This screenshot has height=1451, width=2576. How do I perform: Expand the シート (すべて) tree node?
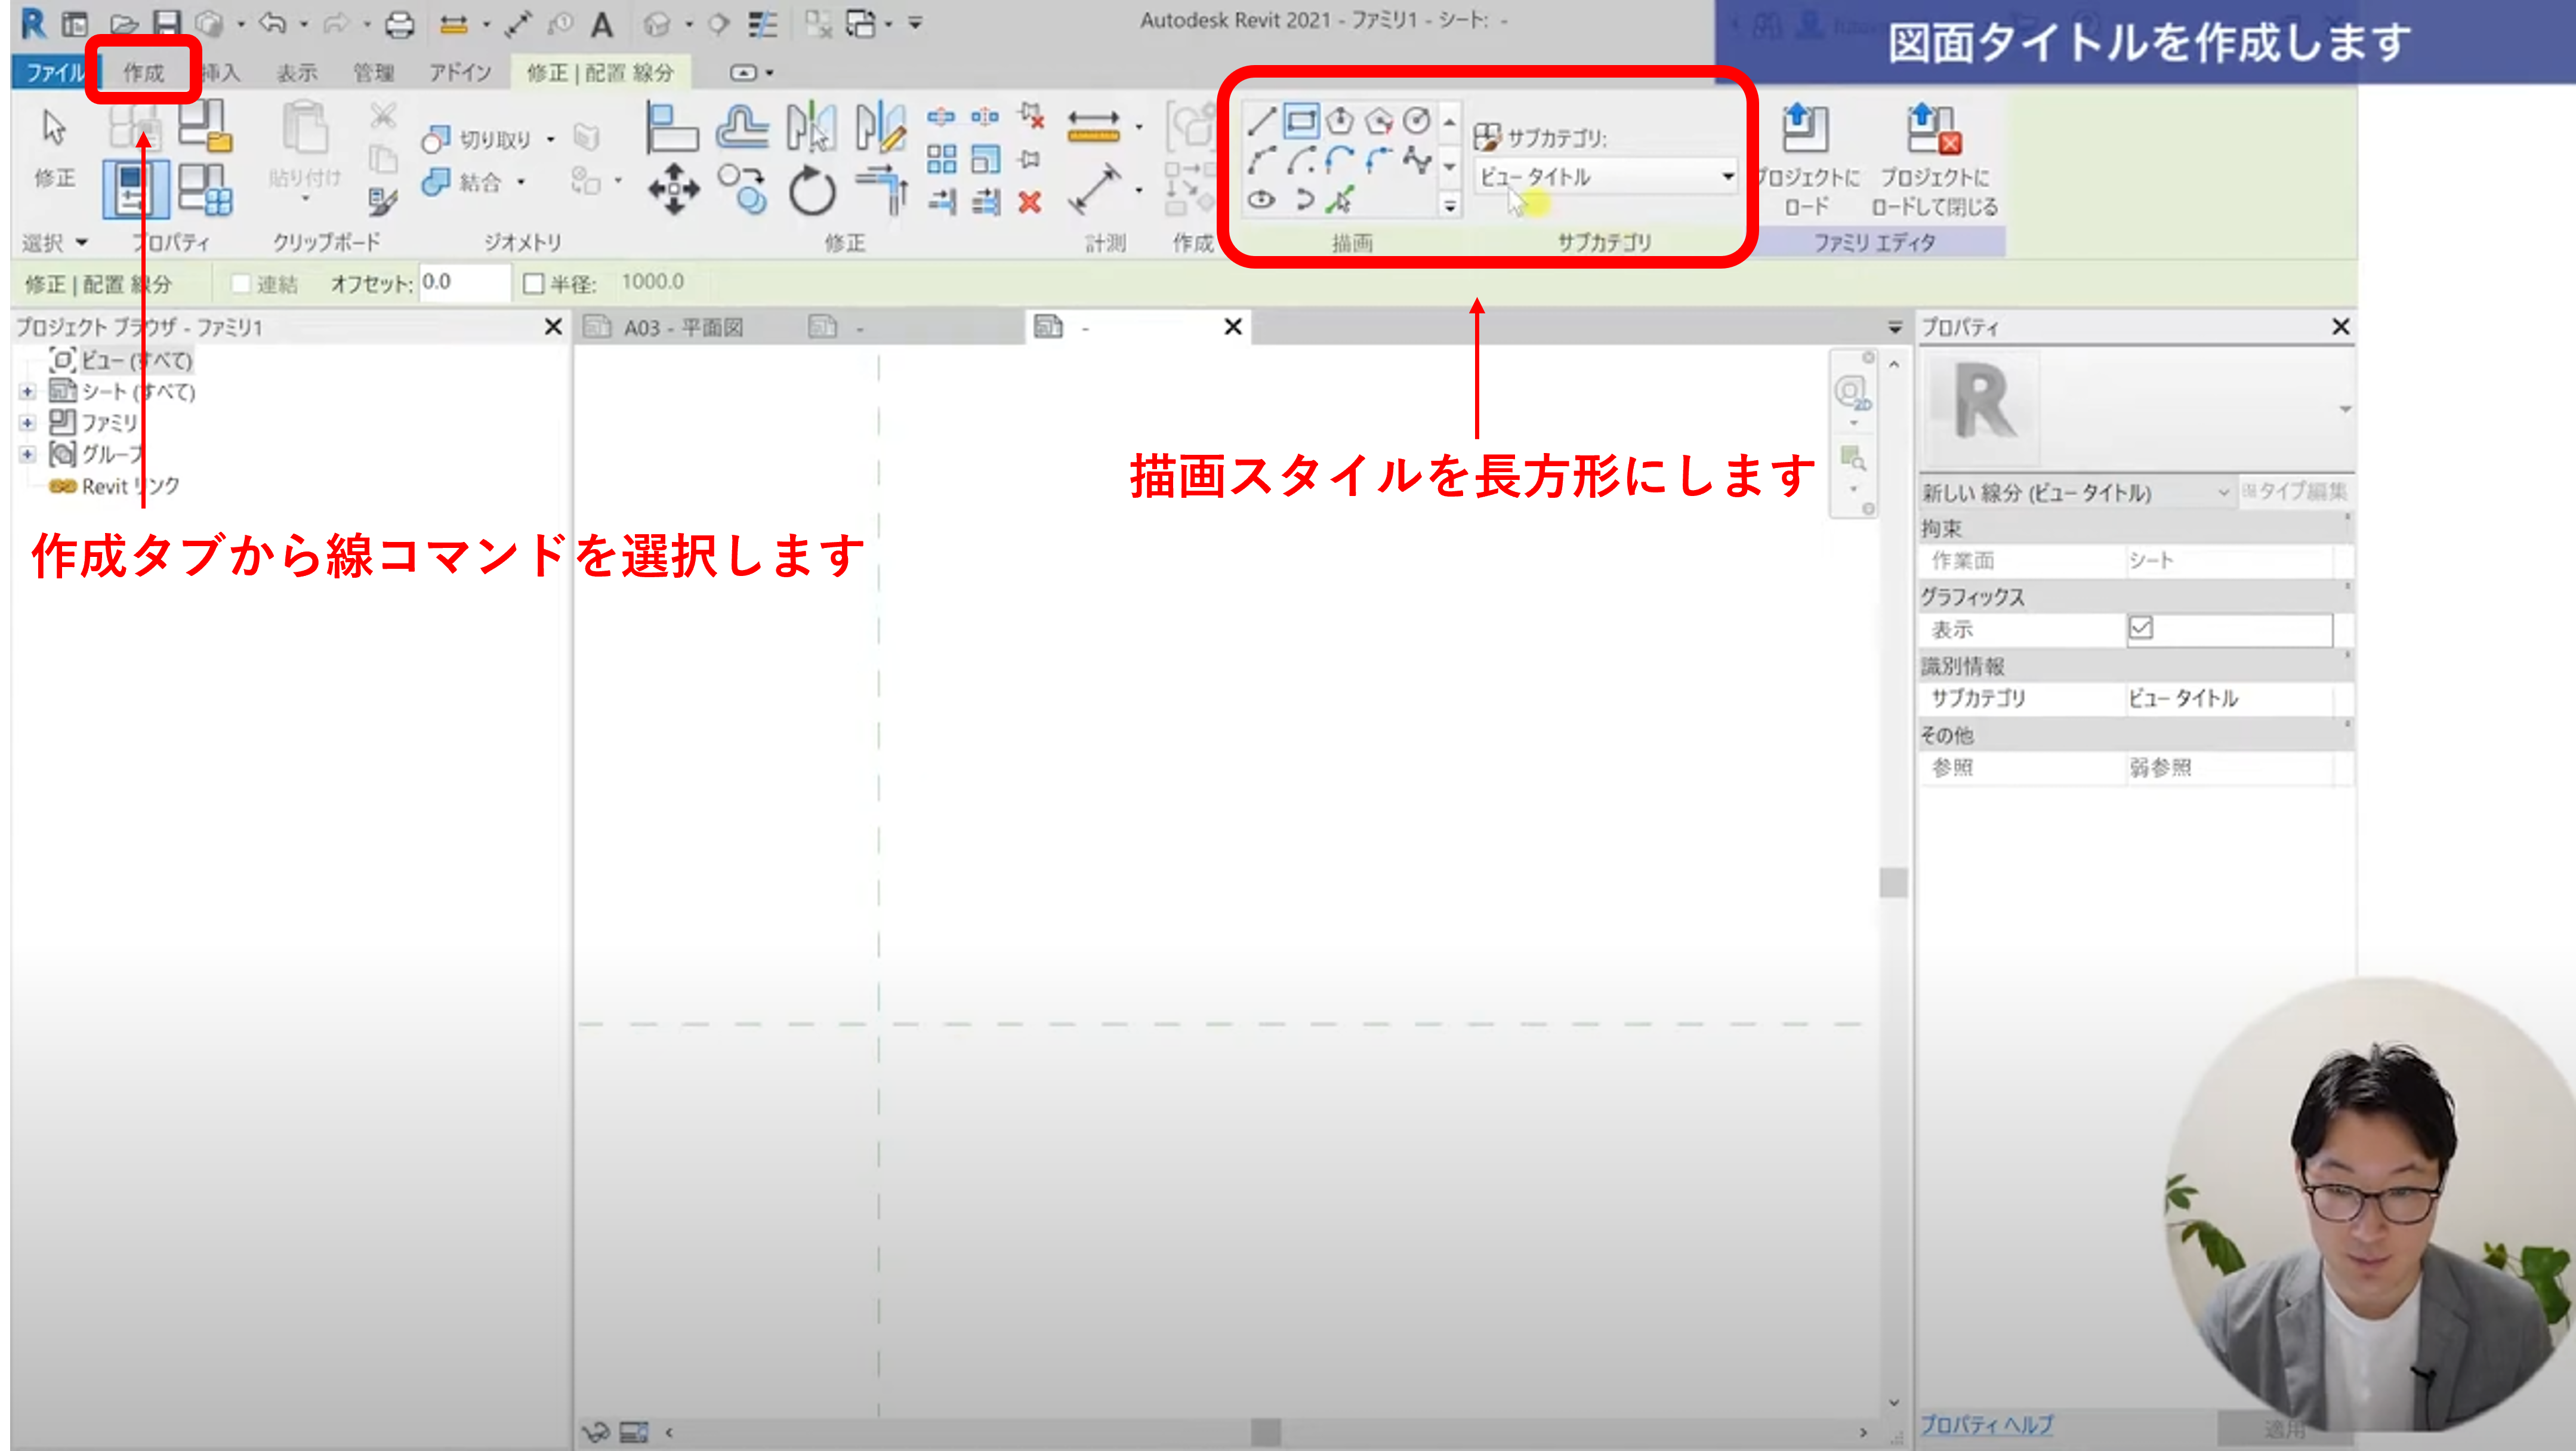pyautogui.click(x=27, y=392)
